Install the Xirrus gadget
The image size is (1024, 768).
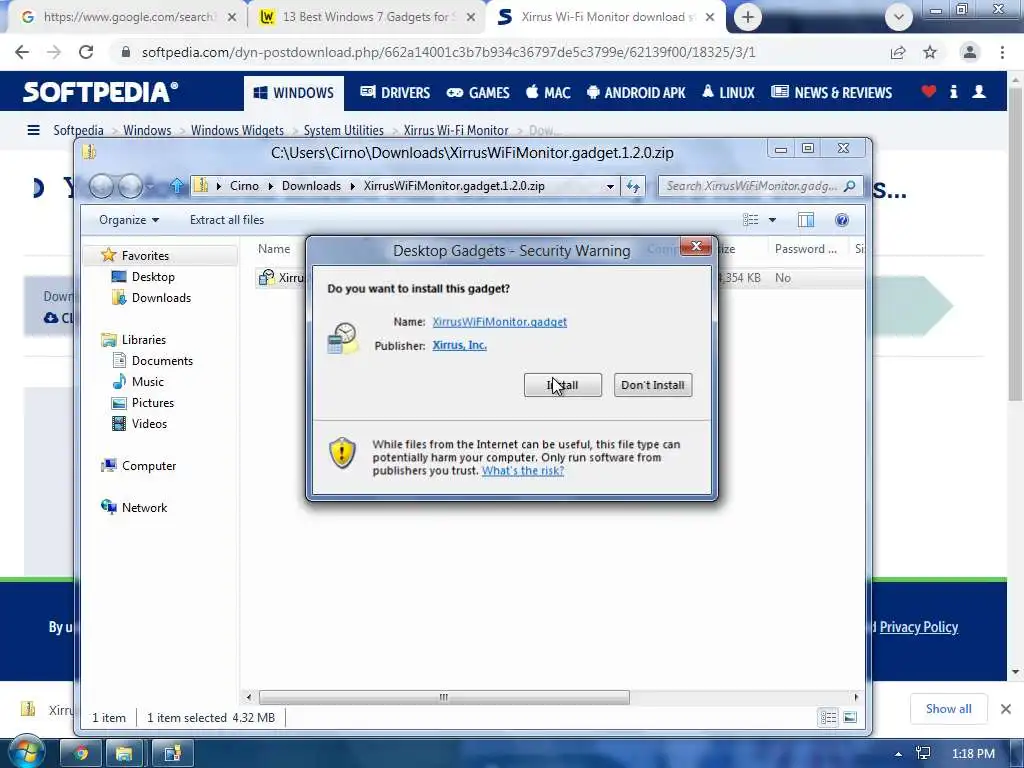(562, 385)
